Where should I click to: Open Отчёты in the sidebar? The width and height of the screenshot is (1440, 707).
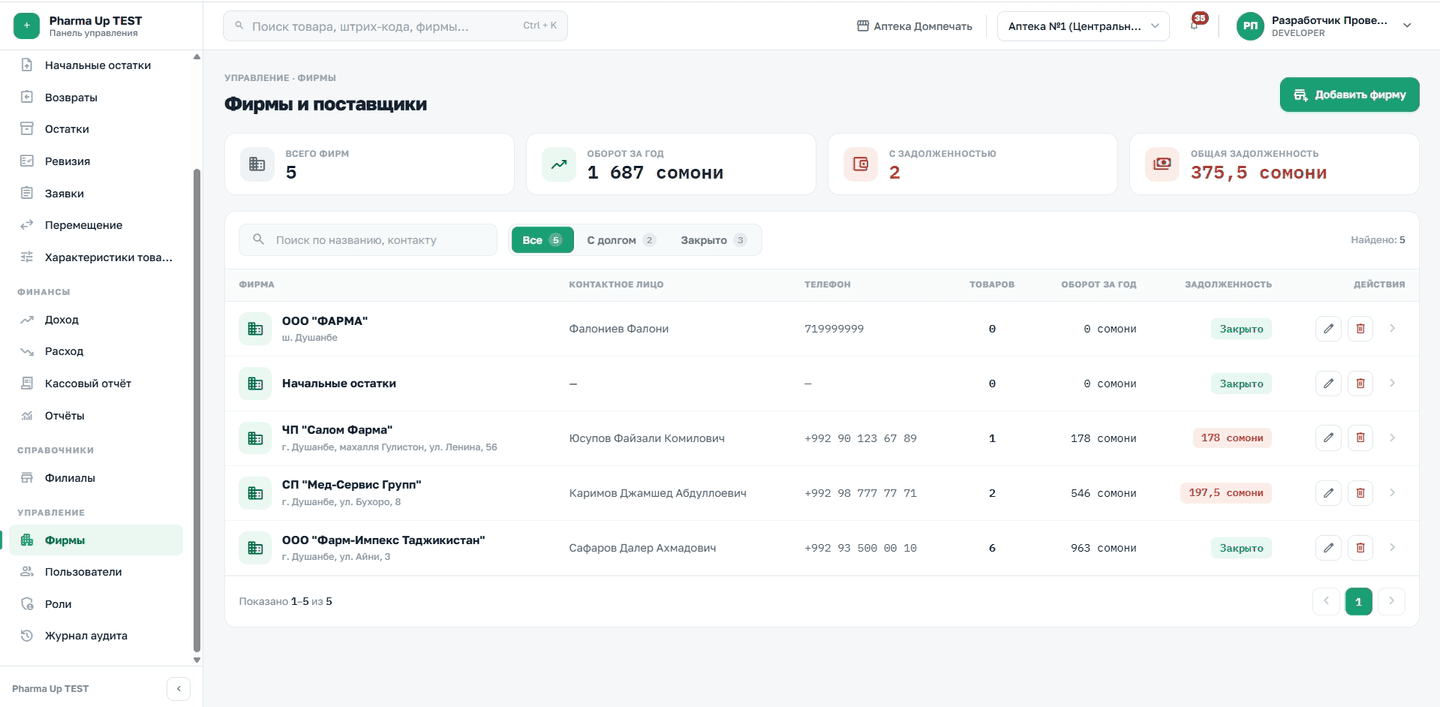96,415
